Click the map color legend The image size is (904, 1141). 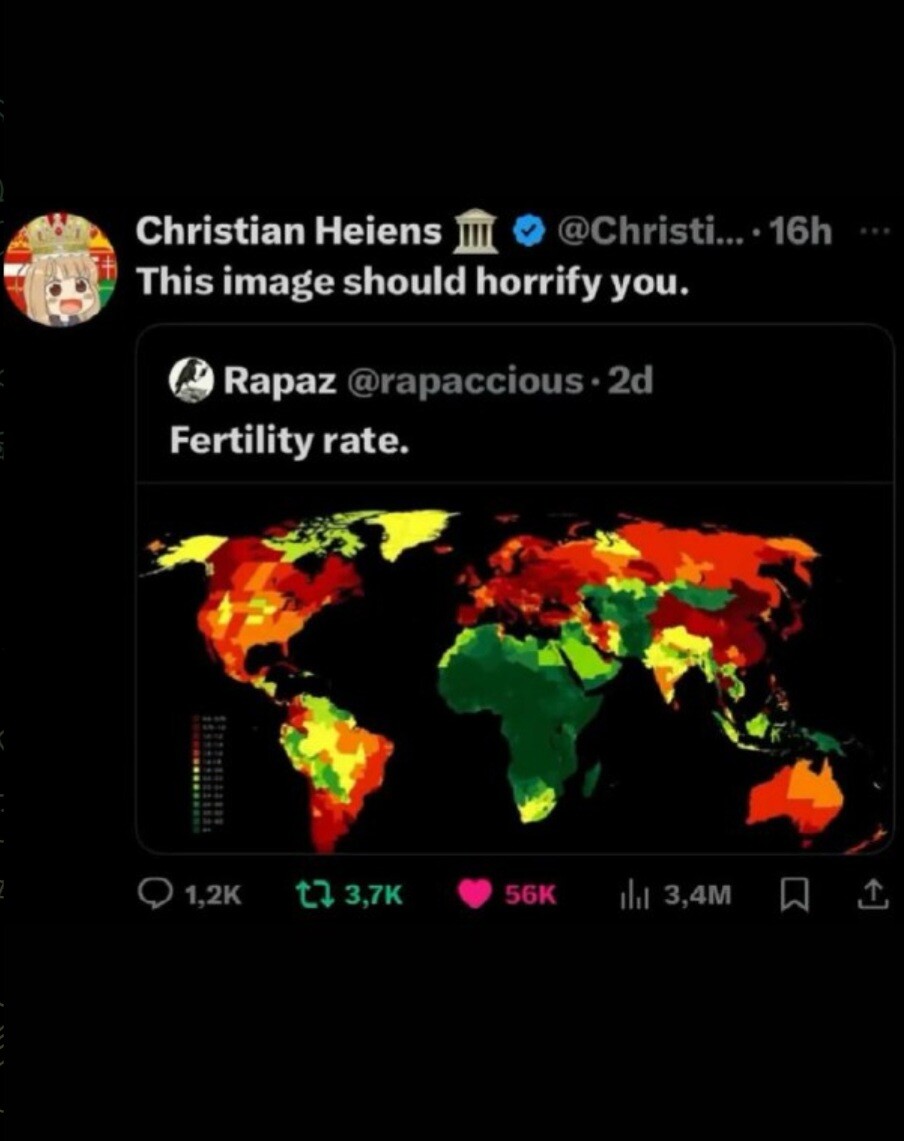tap(208, 771)
